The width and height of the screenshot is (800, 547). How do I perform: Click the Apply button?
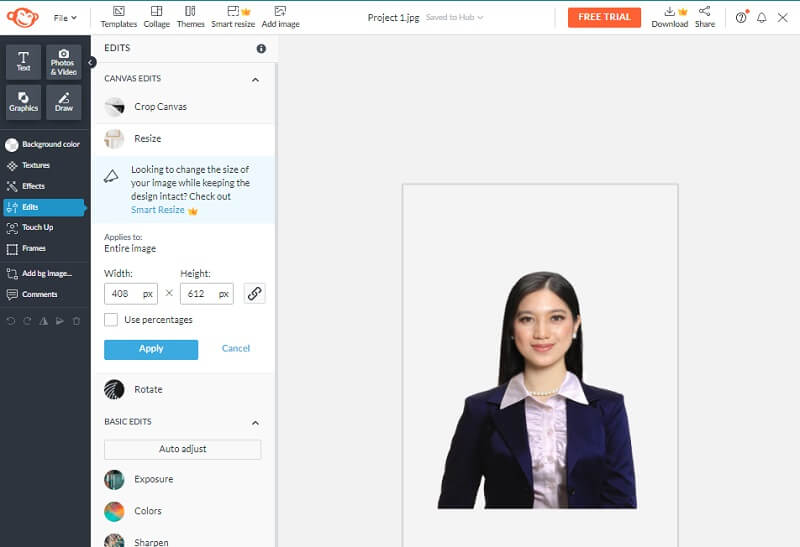coord(151,349)
